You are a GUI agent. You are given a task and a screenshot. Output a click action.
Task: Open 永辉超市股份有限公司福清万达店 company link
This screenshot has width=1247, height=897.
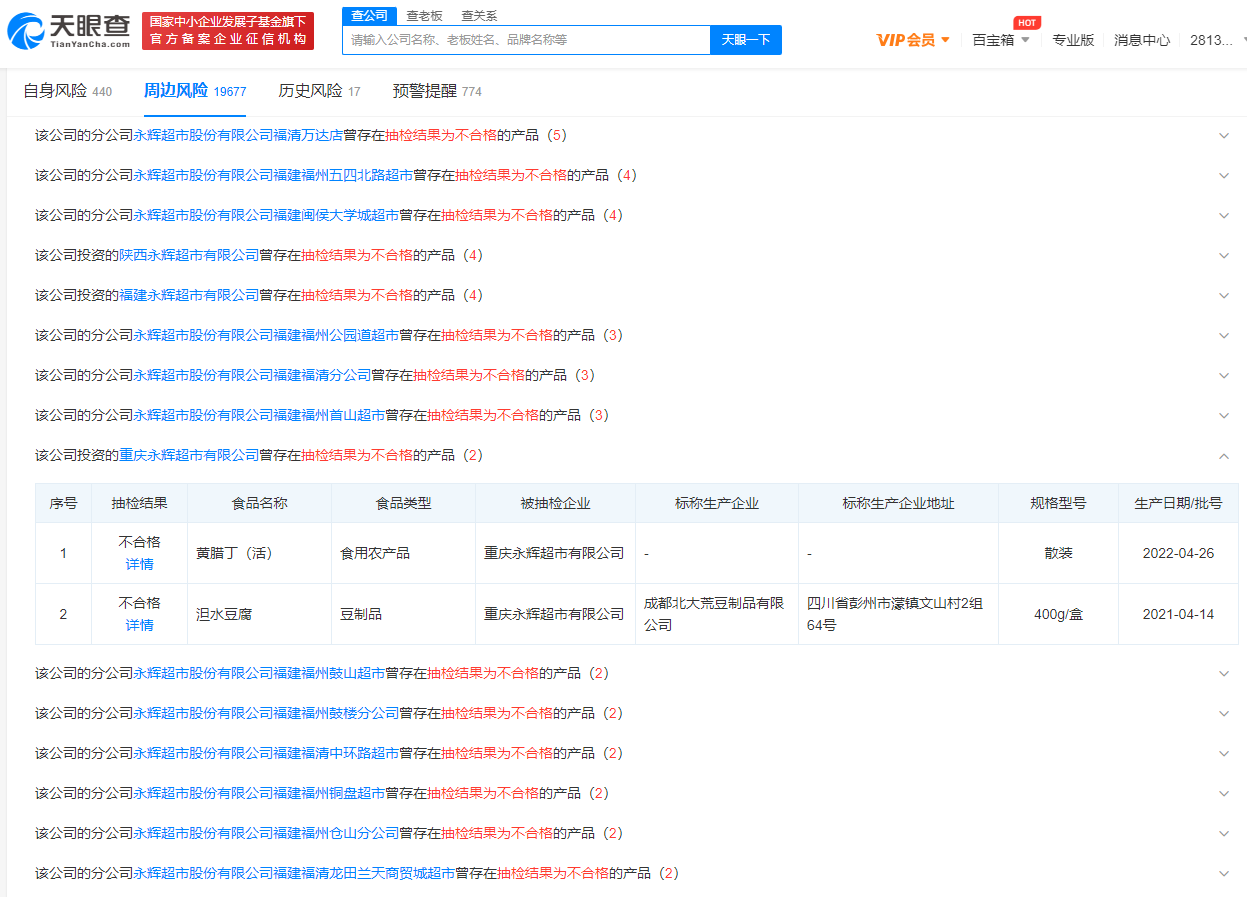coord(238,135)
